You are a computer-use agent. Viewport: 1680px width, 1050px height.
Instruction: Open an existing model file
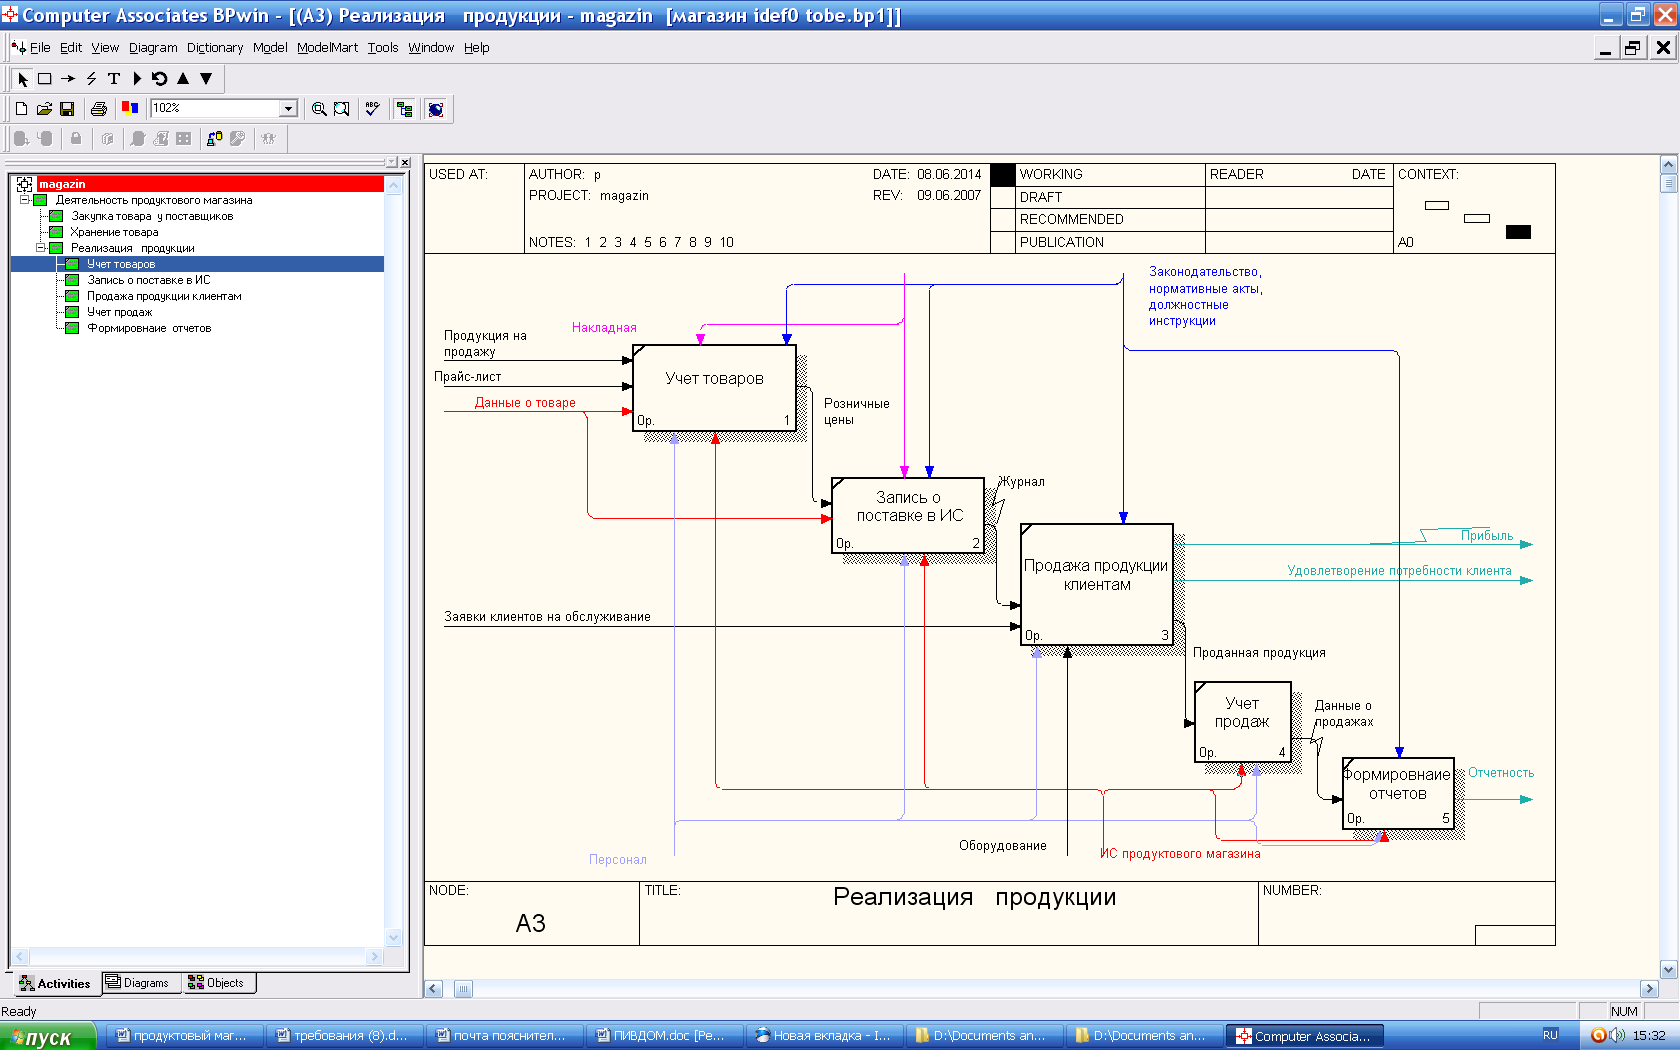point(44,109)
